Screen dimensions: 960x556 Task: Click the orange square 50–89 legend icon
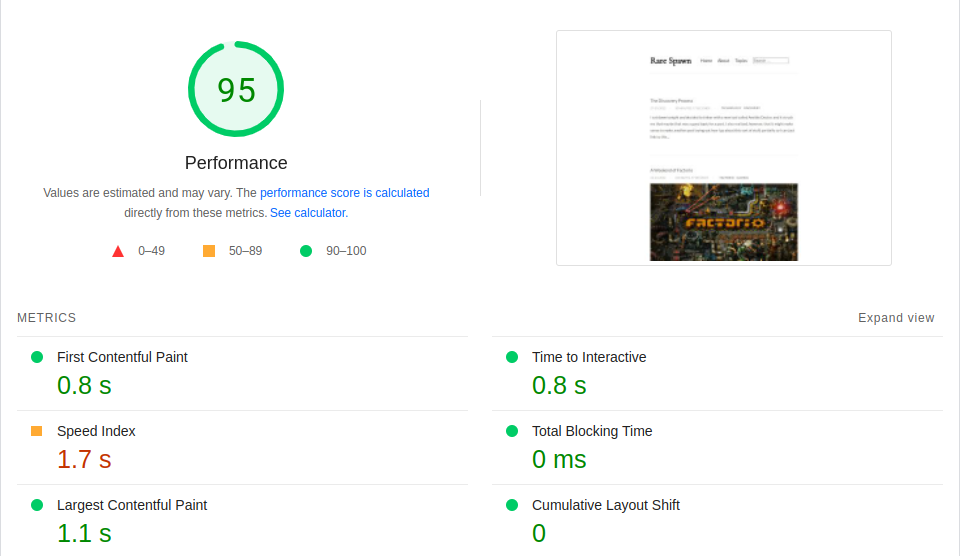(209, 251)
